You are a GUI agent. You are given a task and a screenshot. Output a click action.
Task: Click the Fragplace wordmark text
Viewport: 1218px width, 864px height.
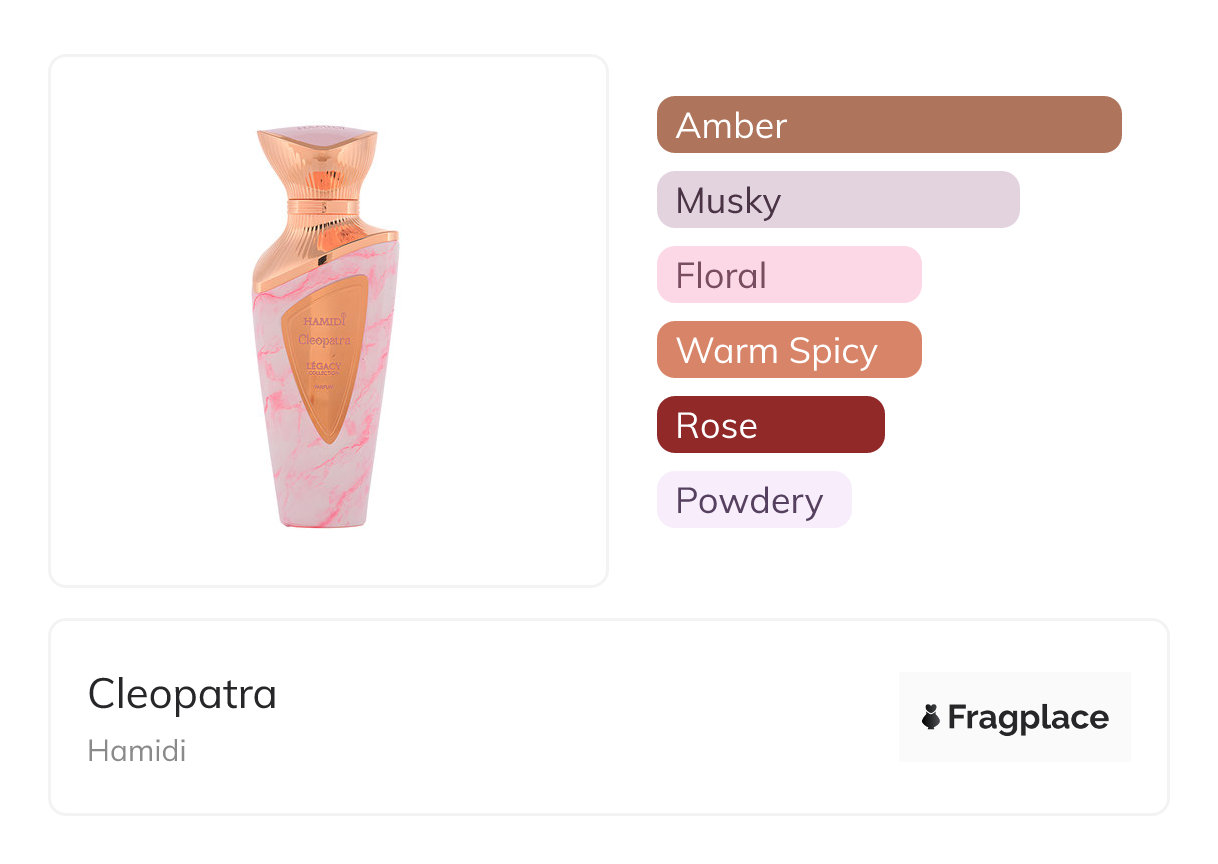pos(1028,718)
